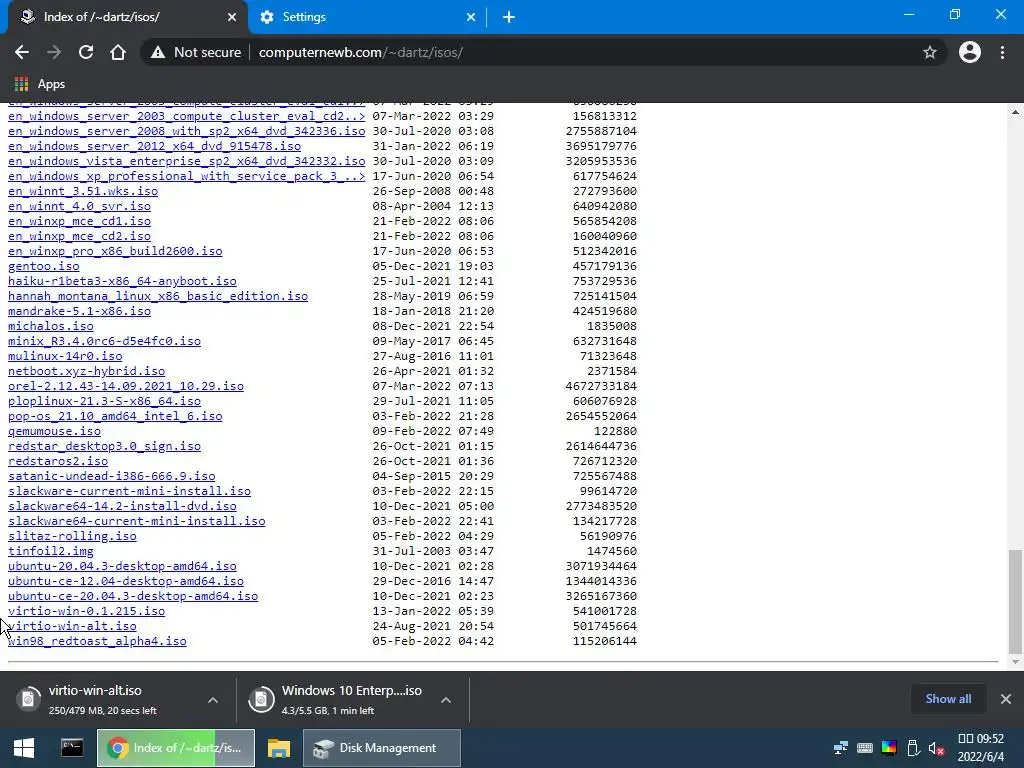
Task: Click hannah_montana_linux_x86_basic_edition.iso link
Action: point(158,296)
